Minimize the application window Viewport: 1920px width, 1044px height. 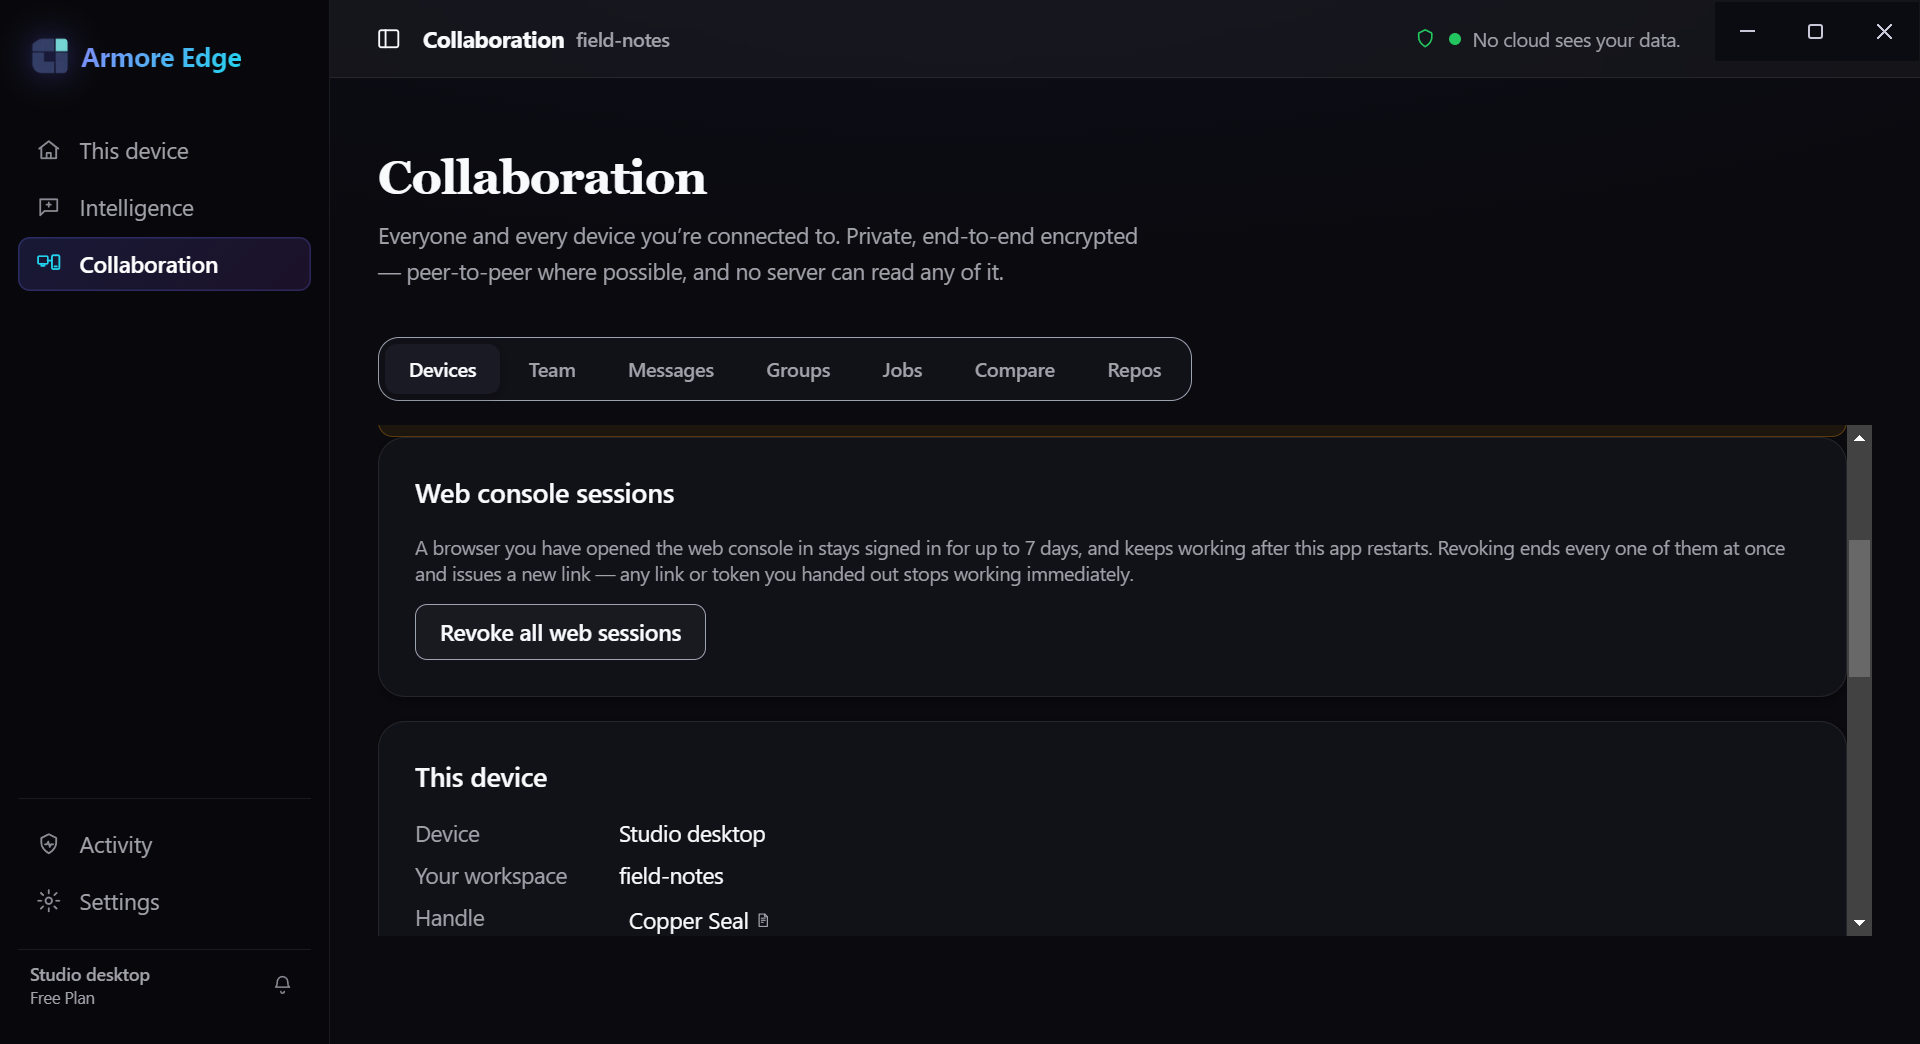pyautogui.click(x=1747, y=31)
